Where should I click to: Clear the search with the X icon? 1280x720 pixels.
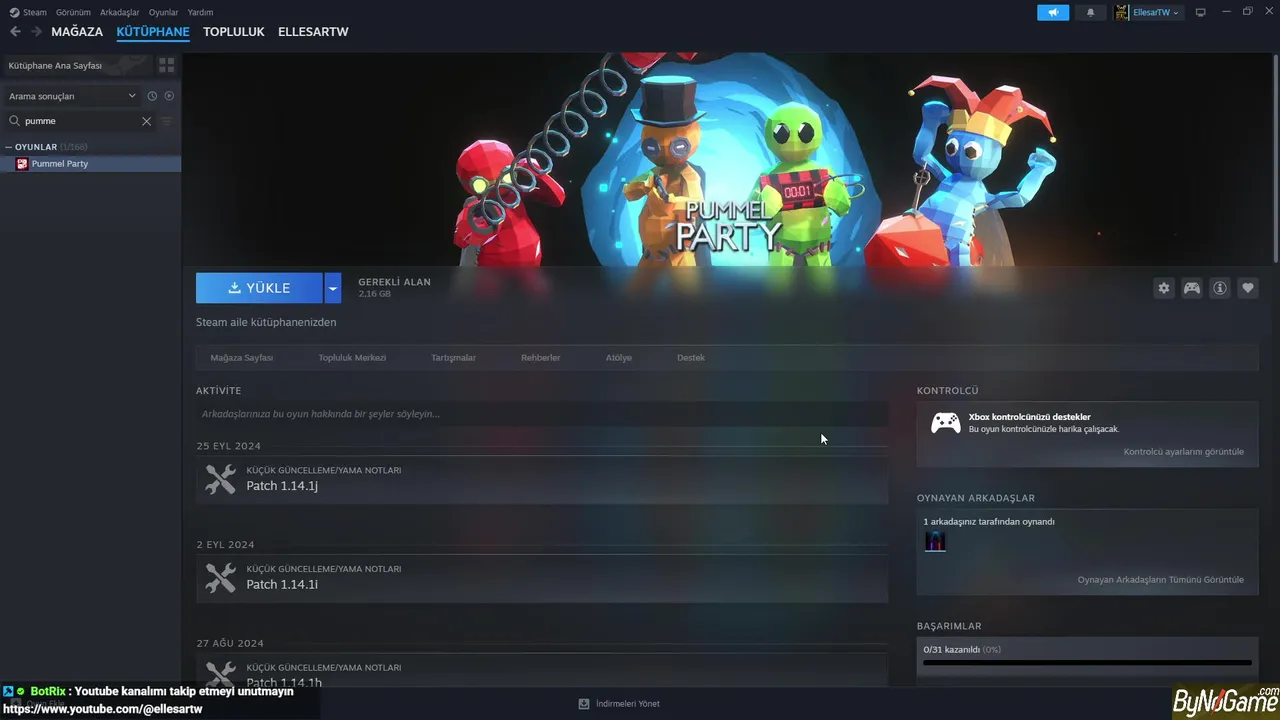(x=146, y=121)
